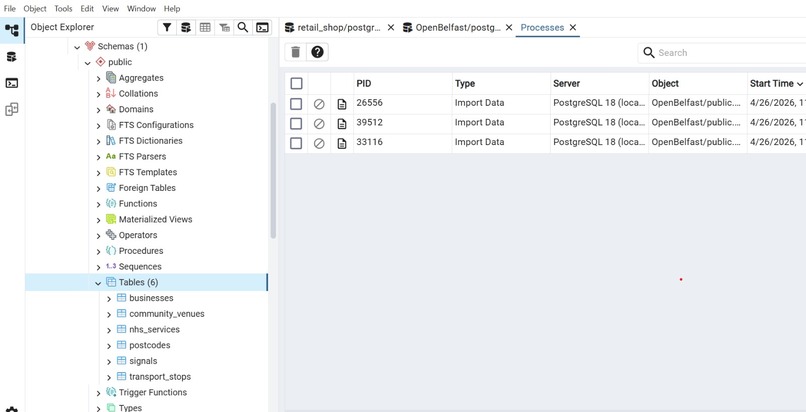Stop process with PID 26556
The width and height of the screenshot is (806, 412).
pos(319,104)
